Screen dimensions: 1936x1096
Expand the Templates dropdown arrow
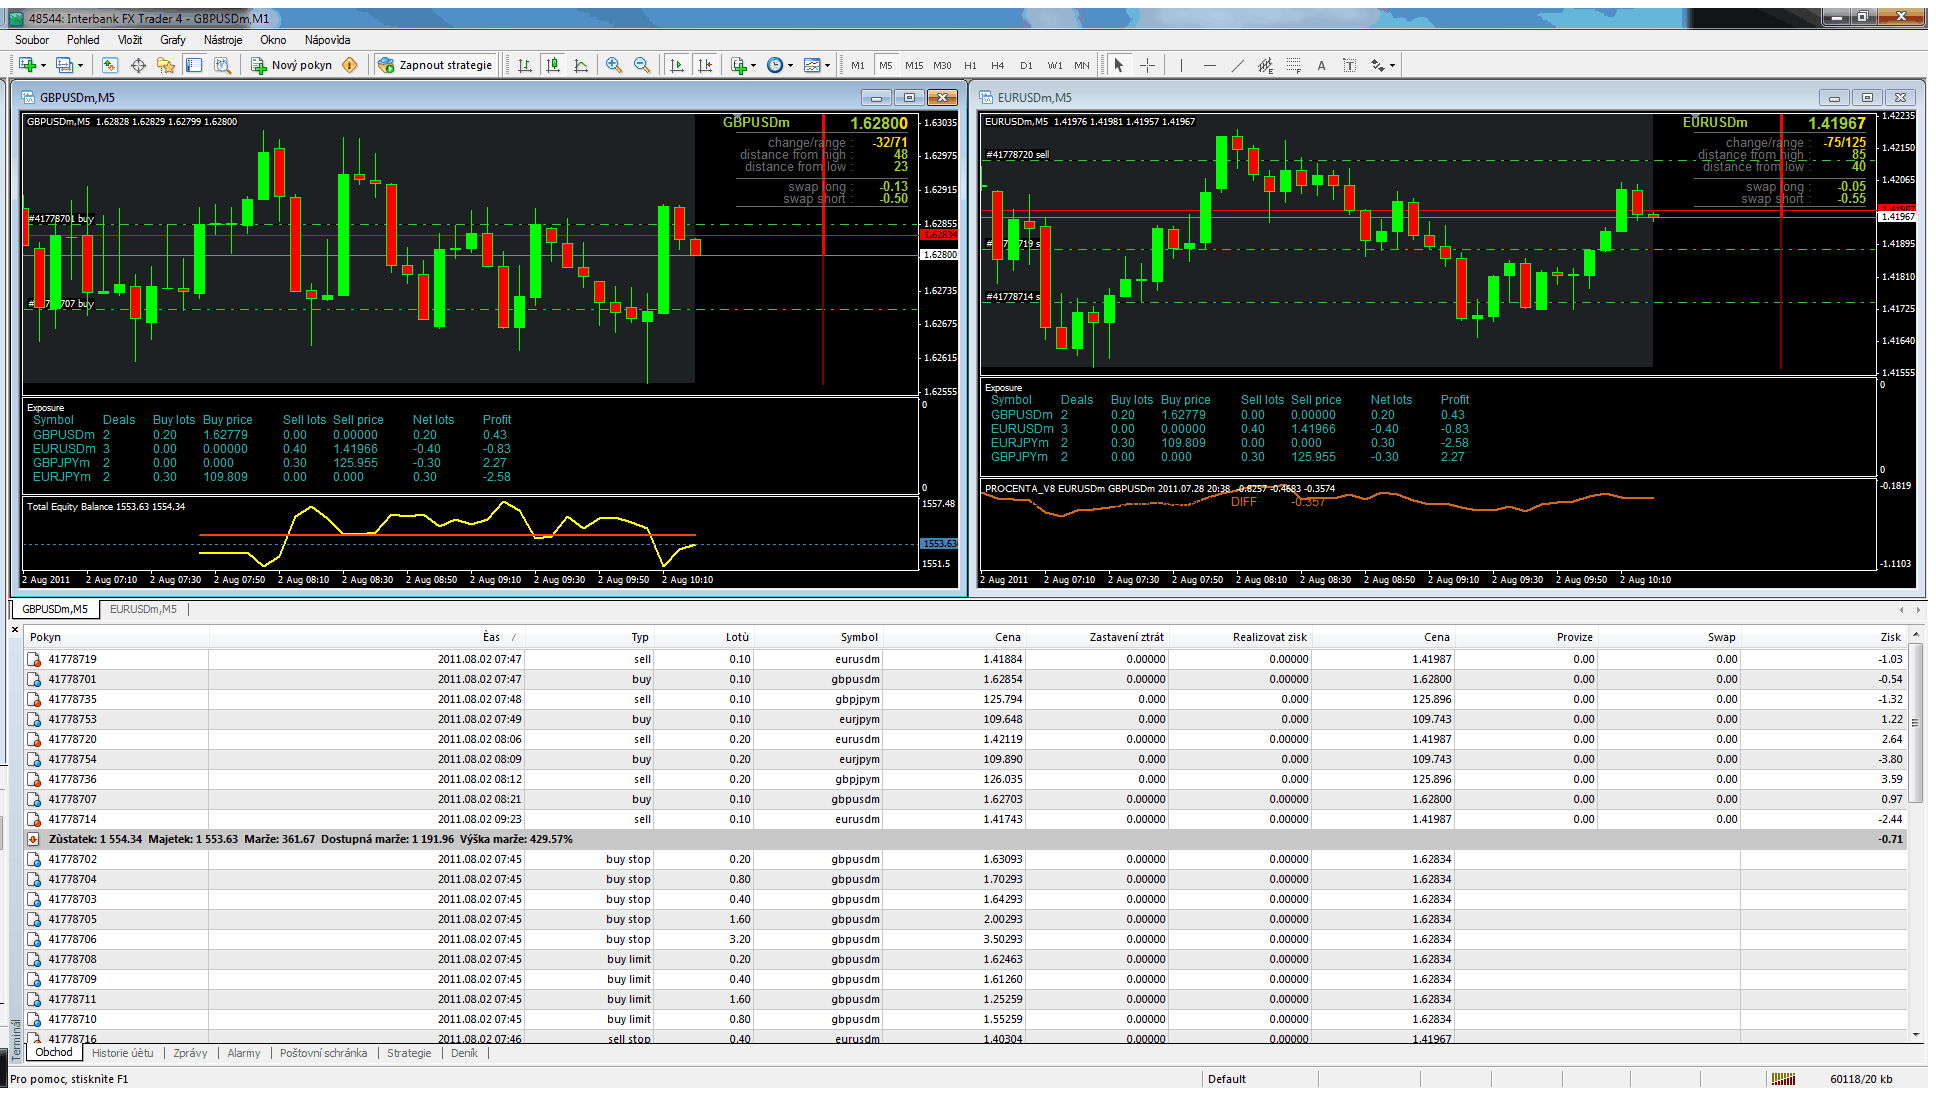827,65
